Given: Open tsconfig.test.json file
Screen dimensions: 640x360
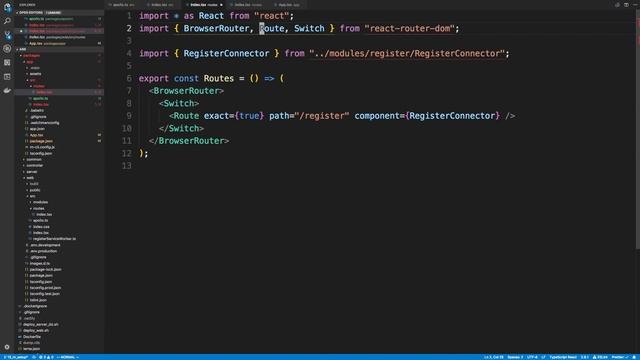Looking at the screenshot, I should coord(44,294).
